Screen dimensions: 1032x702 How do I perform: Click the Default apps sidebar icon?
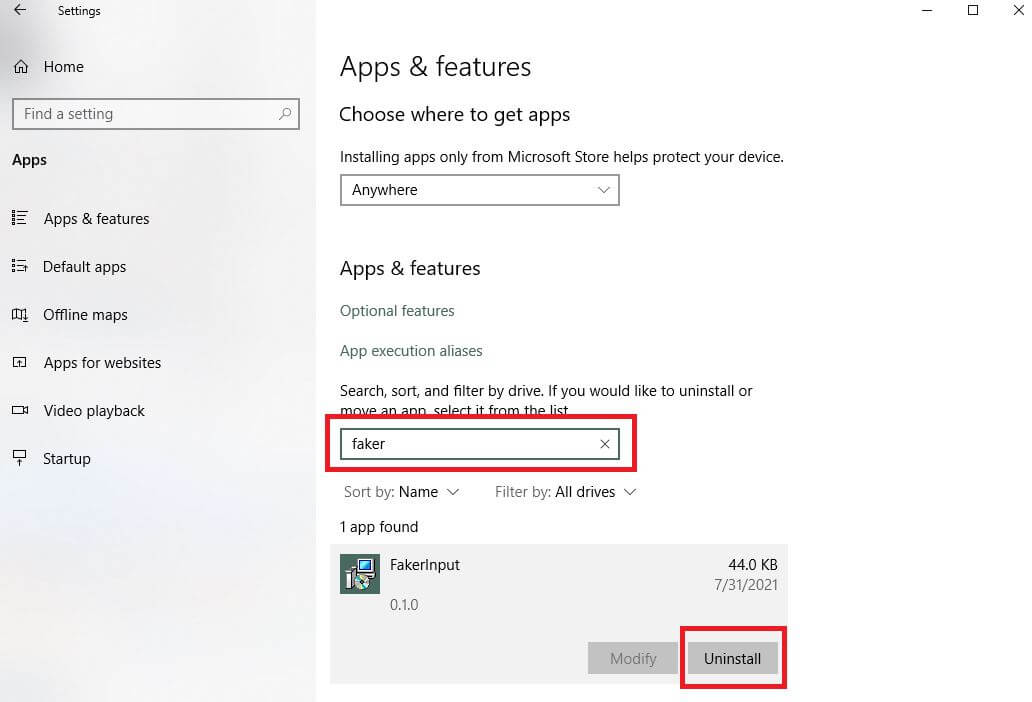20,266
